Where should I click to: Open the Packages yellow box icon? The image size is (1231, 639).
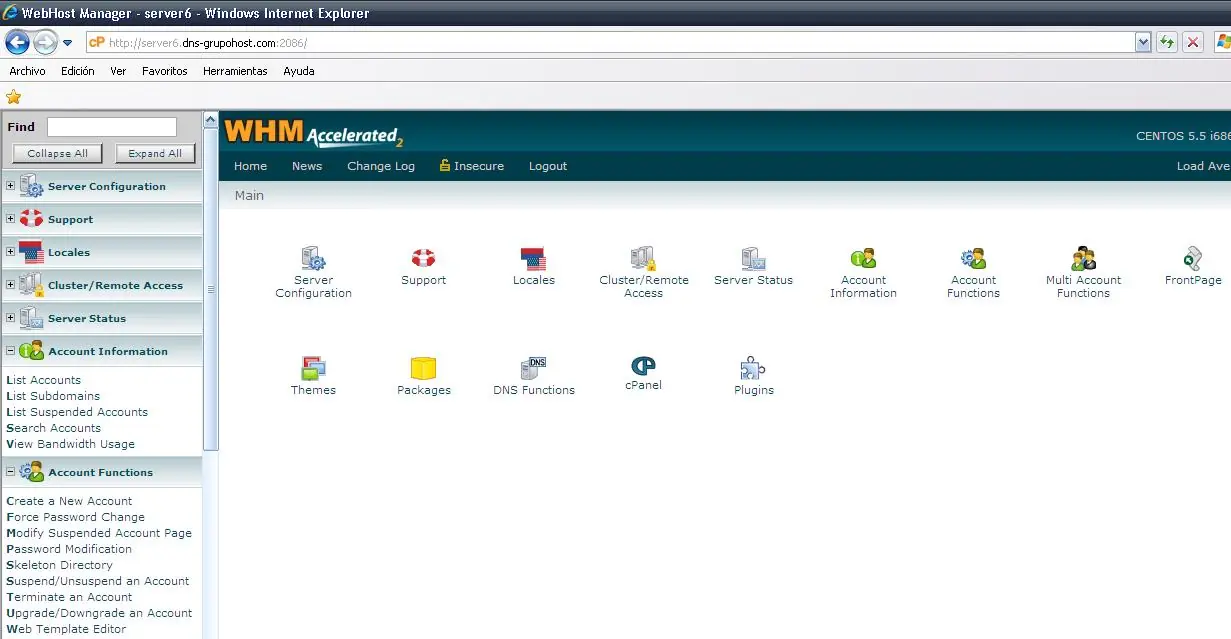pos(424,368)
